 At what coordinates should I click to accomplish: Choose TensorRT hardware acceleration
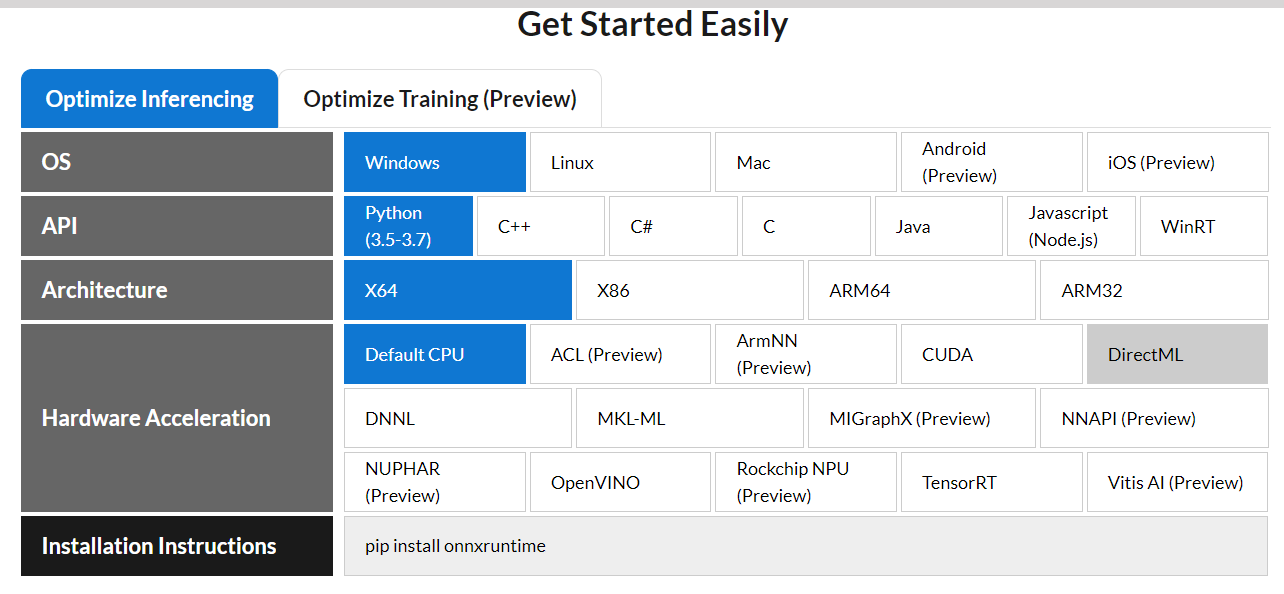coord(991,481)
